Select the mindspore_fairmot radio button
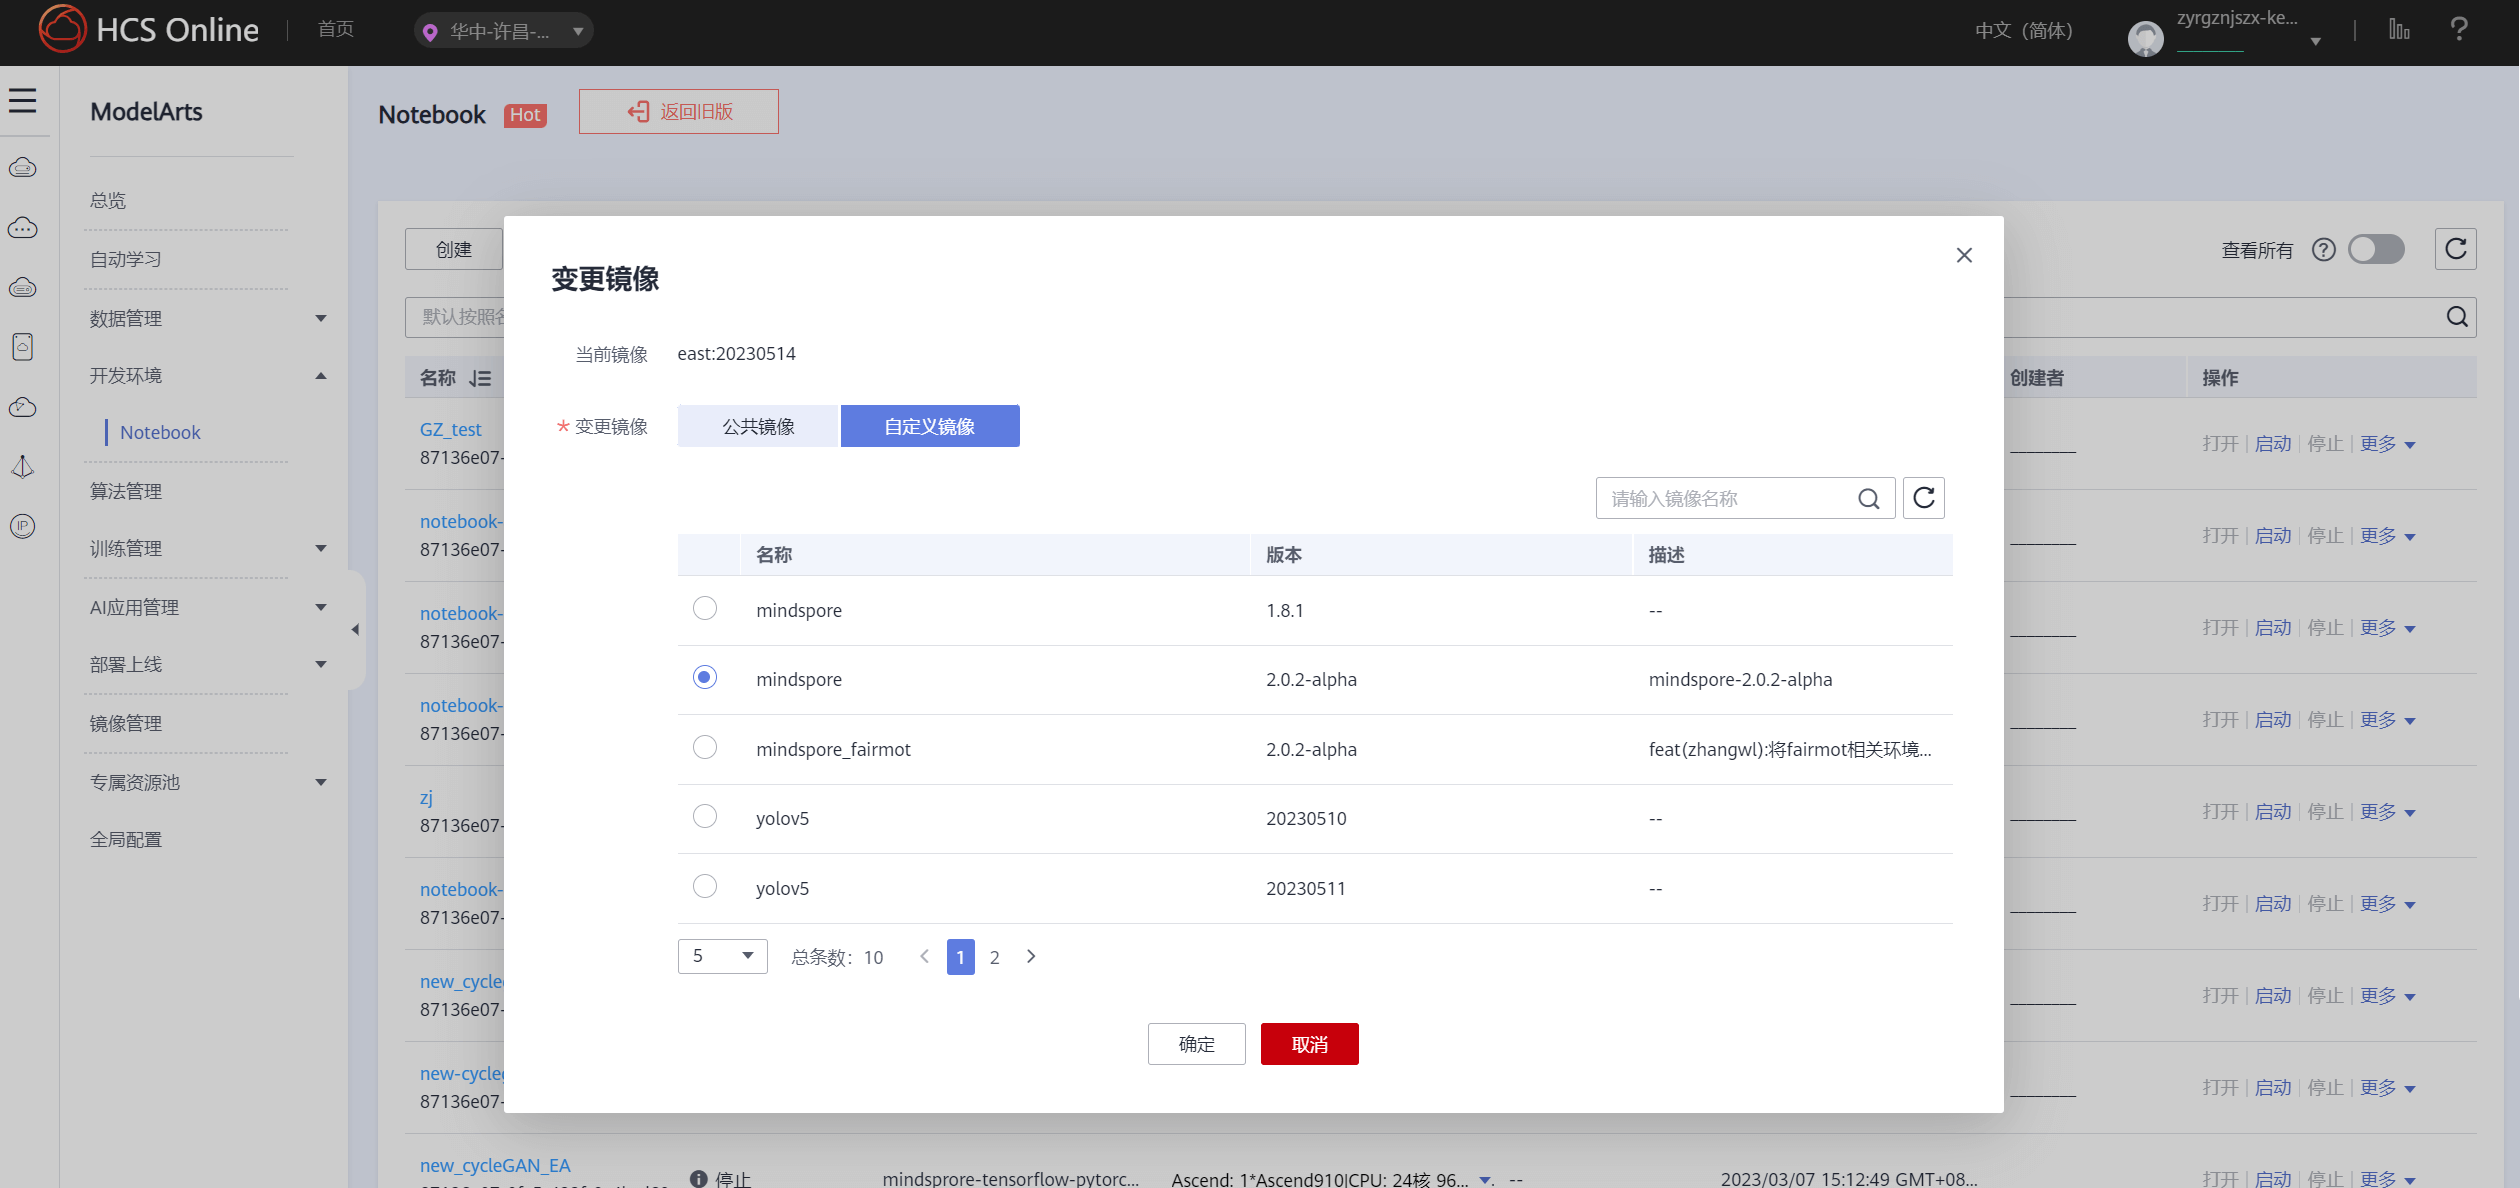Image resolution: width=2520 pixels, height=1188 pixels. [705, 747]
